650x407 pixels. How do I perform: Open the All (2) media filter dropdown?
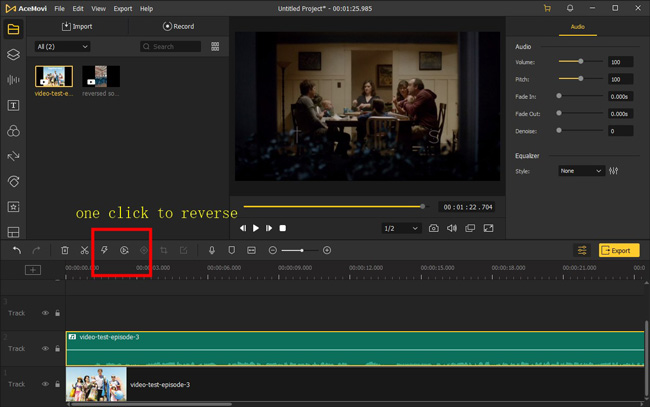pyautogui.click(x=62, y=46)
